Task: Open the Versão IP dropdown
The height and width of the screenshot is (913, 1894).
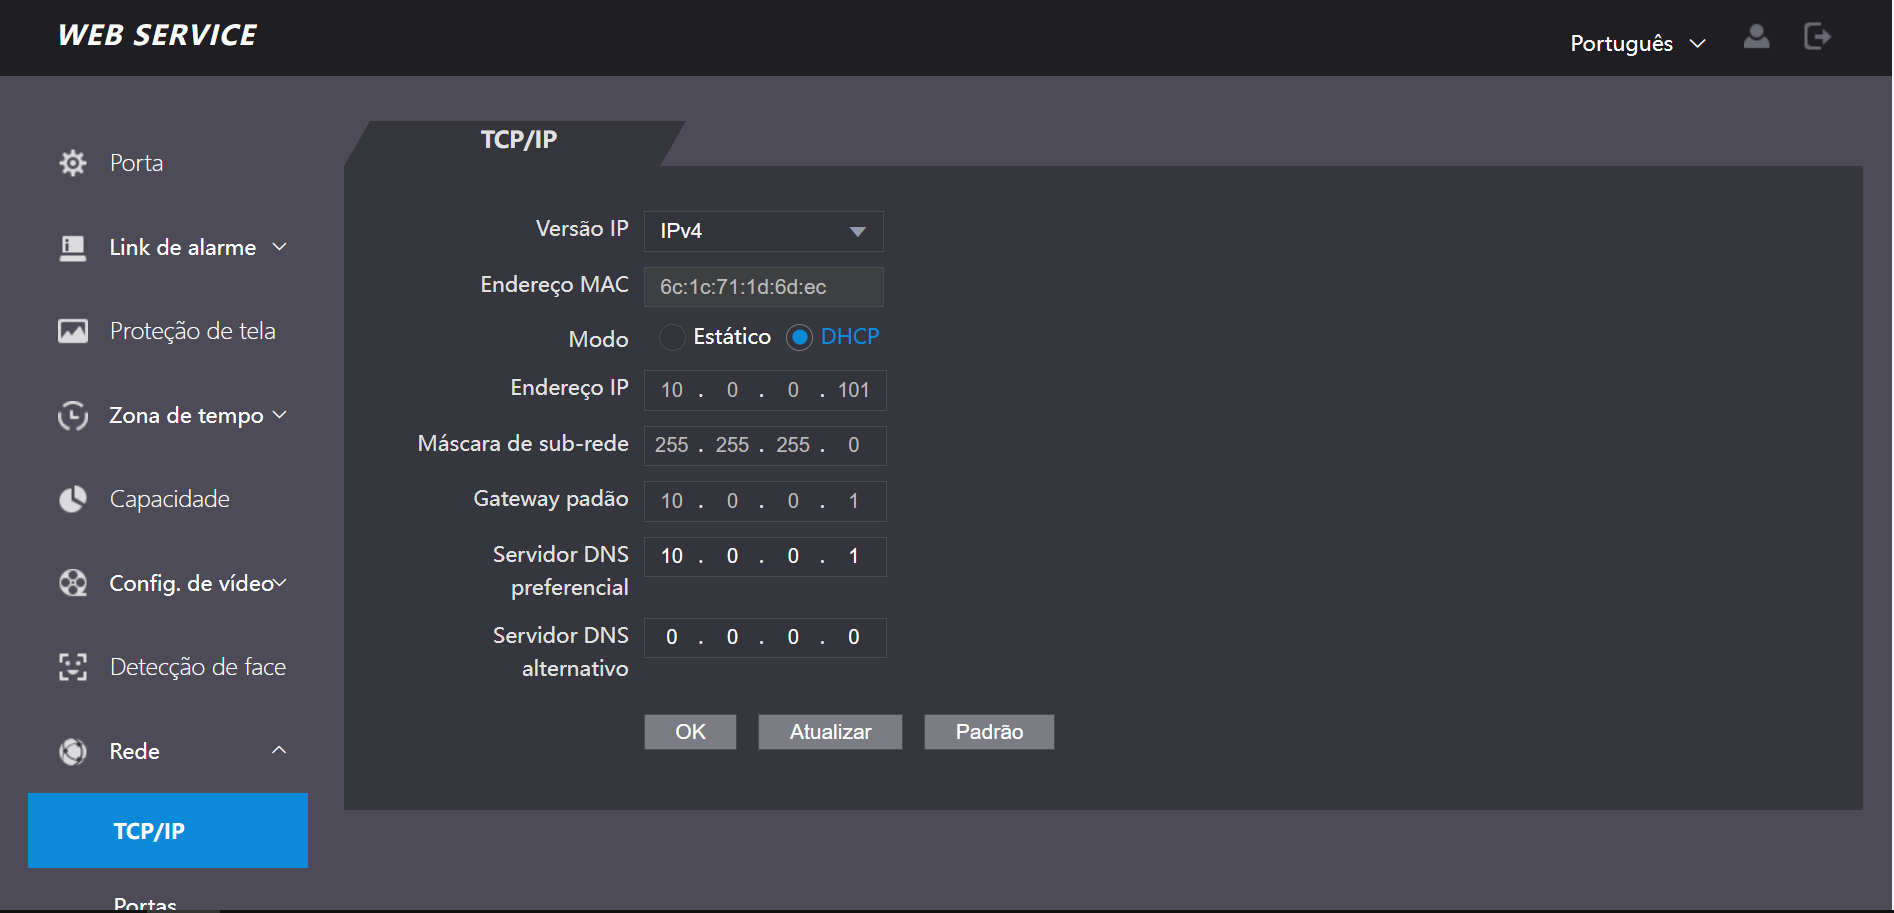Action: [764, 231]
